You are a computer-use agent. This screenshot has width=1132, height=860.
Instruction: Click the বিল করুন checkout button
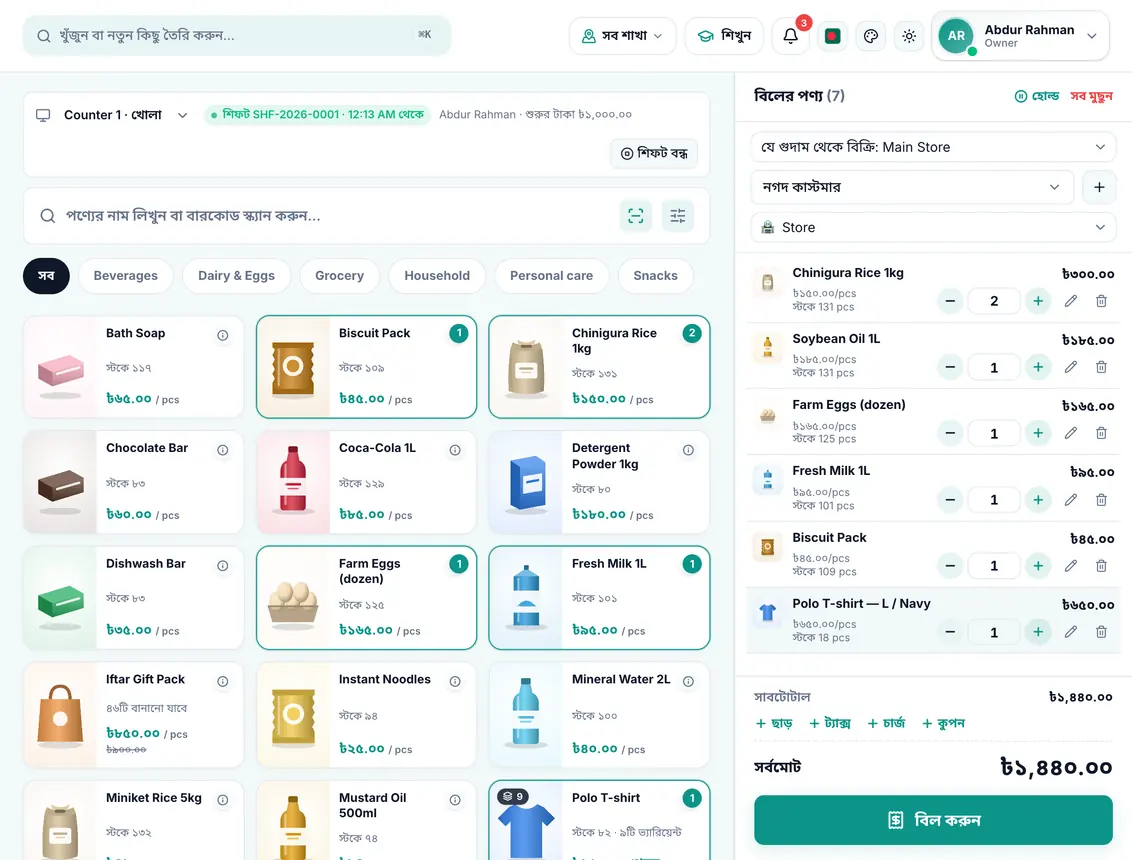pos(933,820)
